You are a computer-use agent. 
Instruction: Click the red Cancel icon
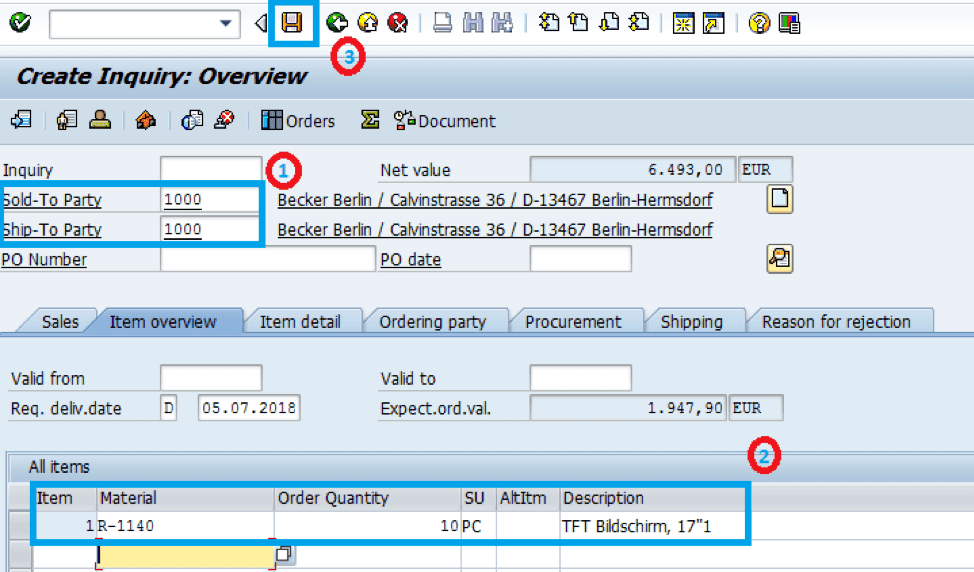tap(398, 23)
